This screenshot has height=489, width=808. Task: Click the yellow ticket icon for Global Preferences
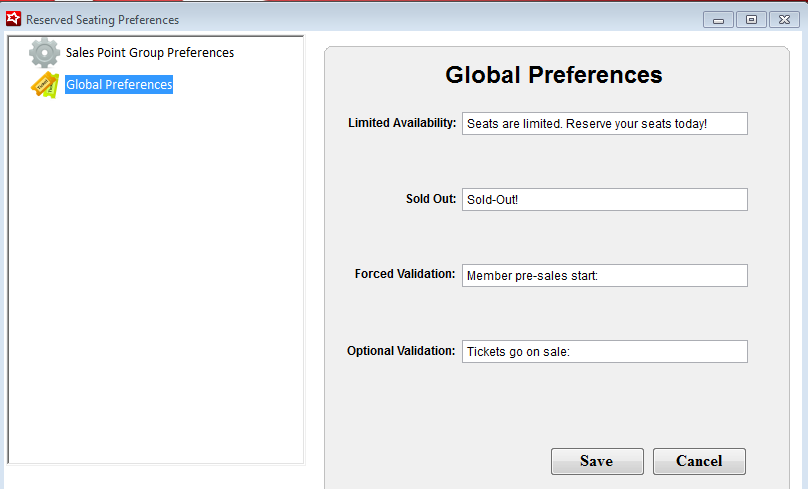(x=44, y=86)
